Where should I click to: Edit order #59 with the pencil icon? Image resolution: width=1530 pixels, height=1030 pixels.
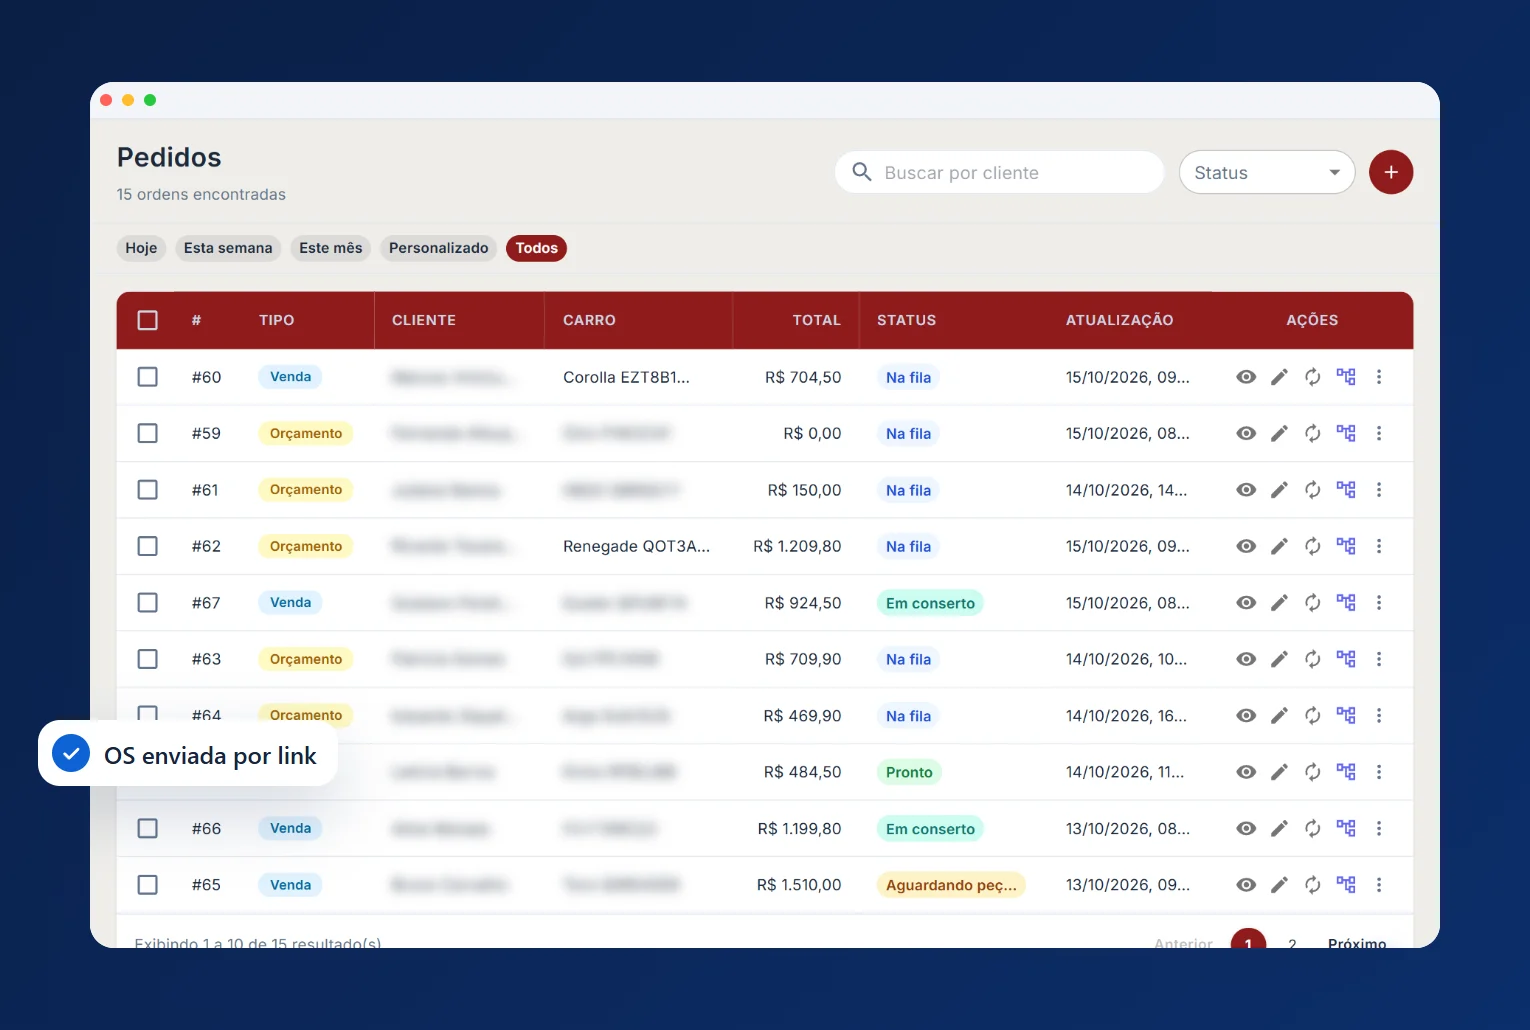pyautogui.click(x=1279, y=433)
